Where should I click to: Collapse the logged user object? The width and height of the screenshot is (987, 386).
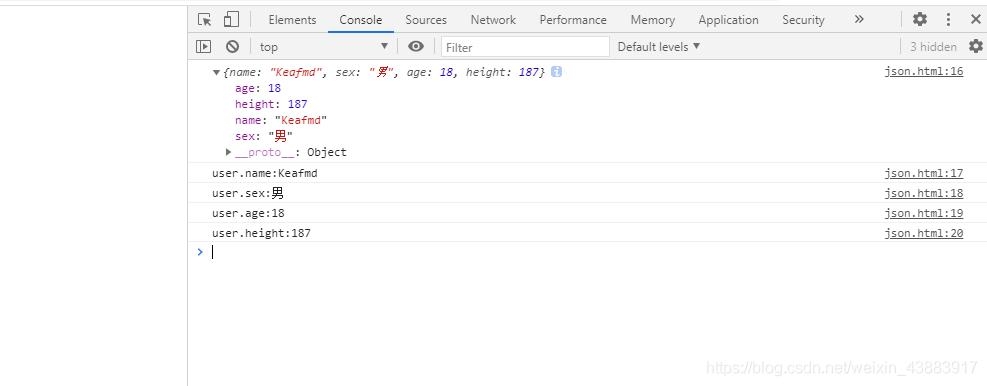pyautogui.click(x=217, y=72)
